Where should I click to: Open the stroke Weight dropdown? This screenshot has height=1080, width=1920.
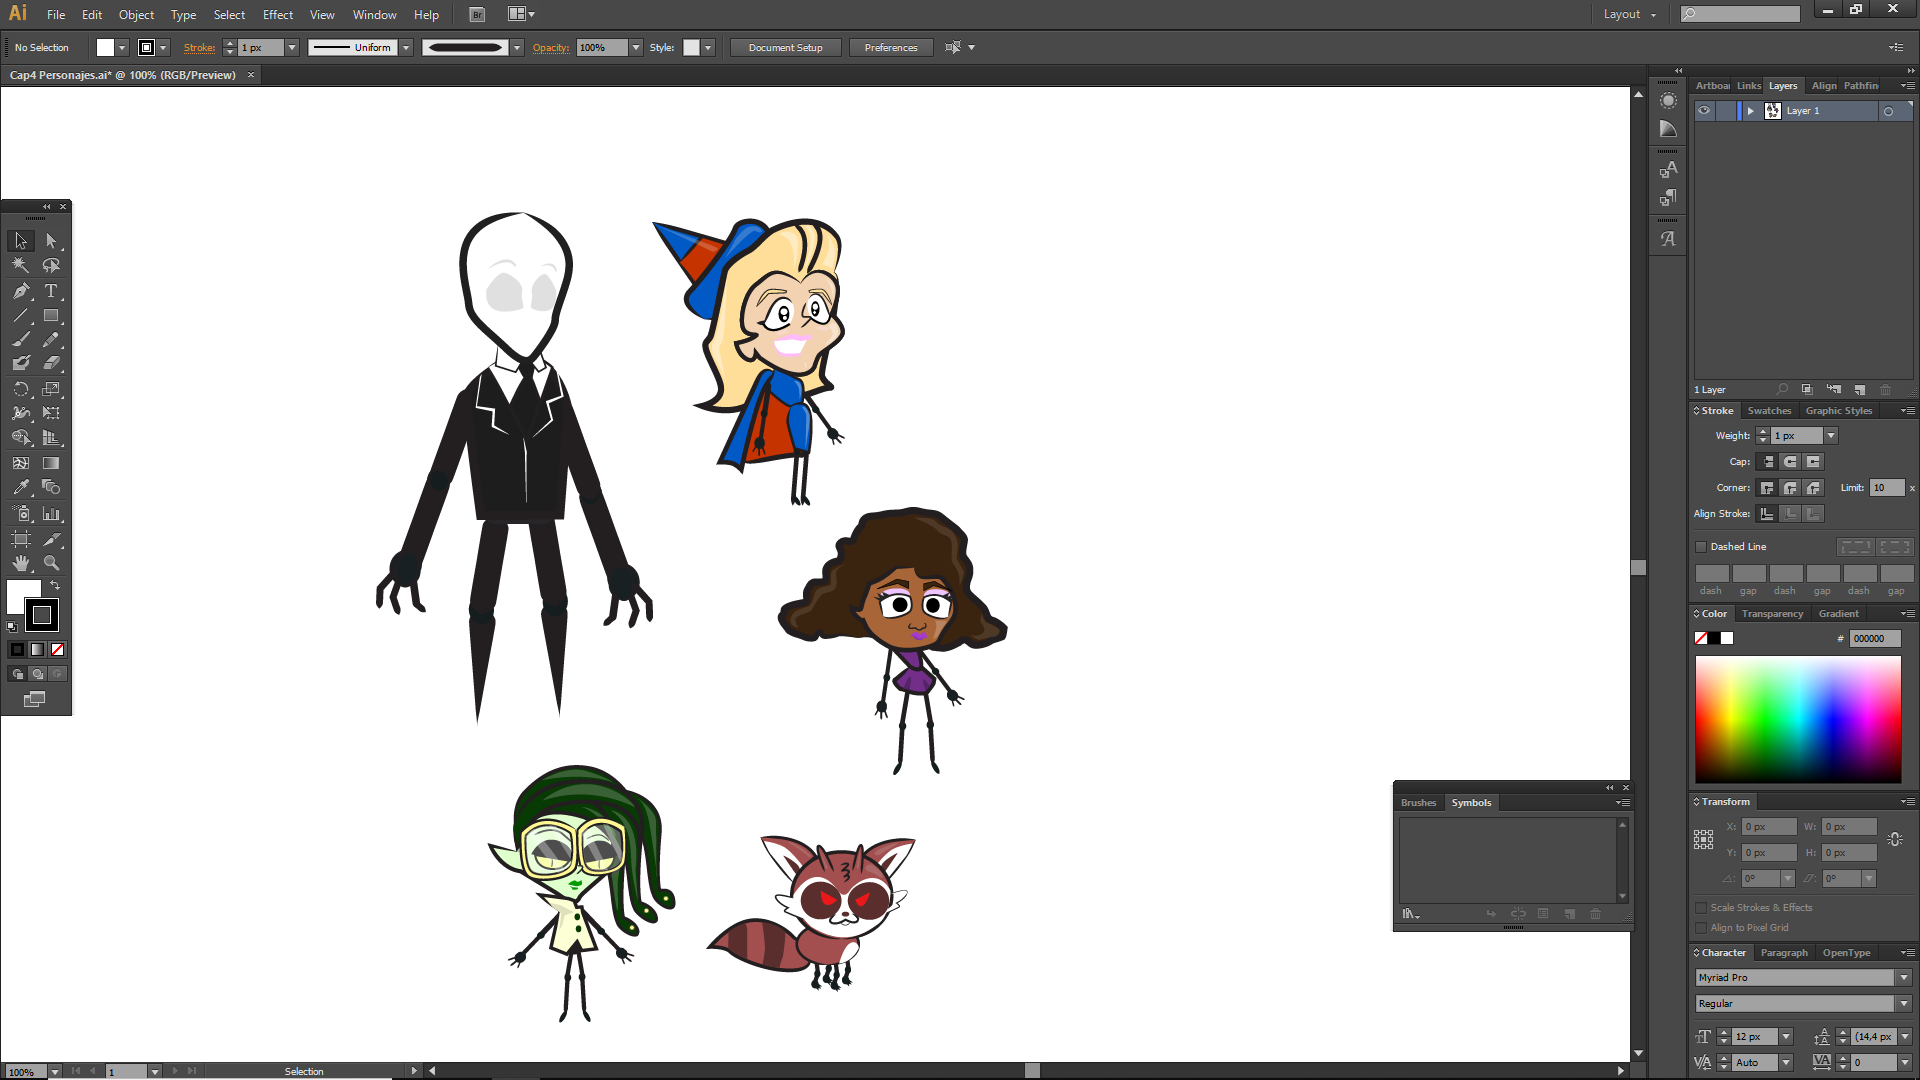pyautogui.click(x=1831, y=436)
